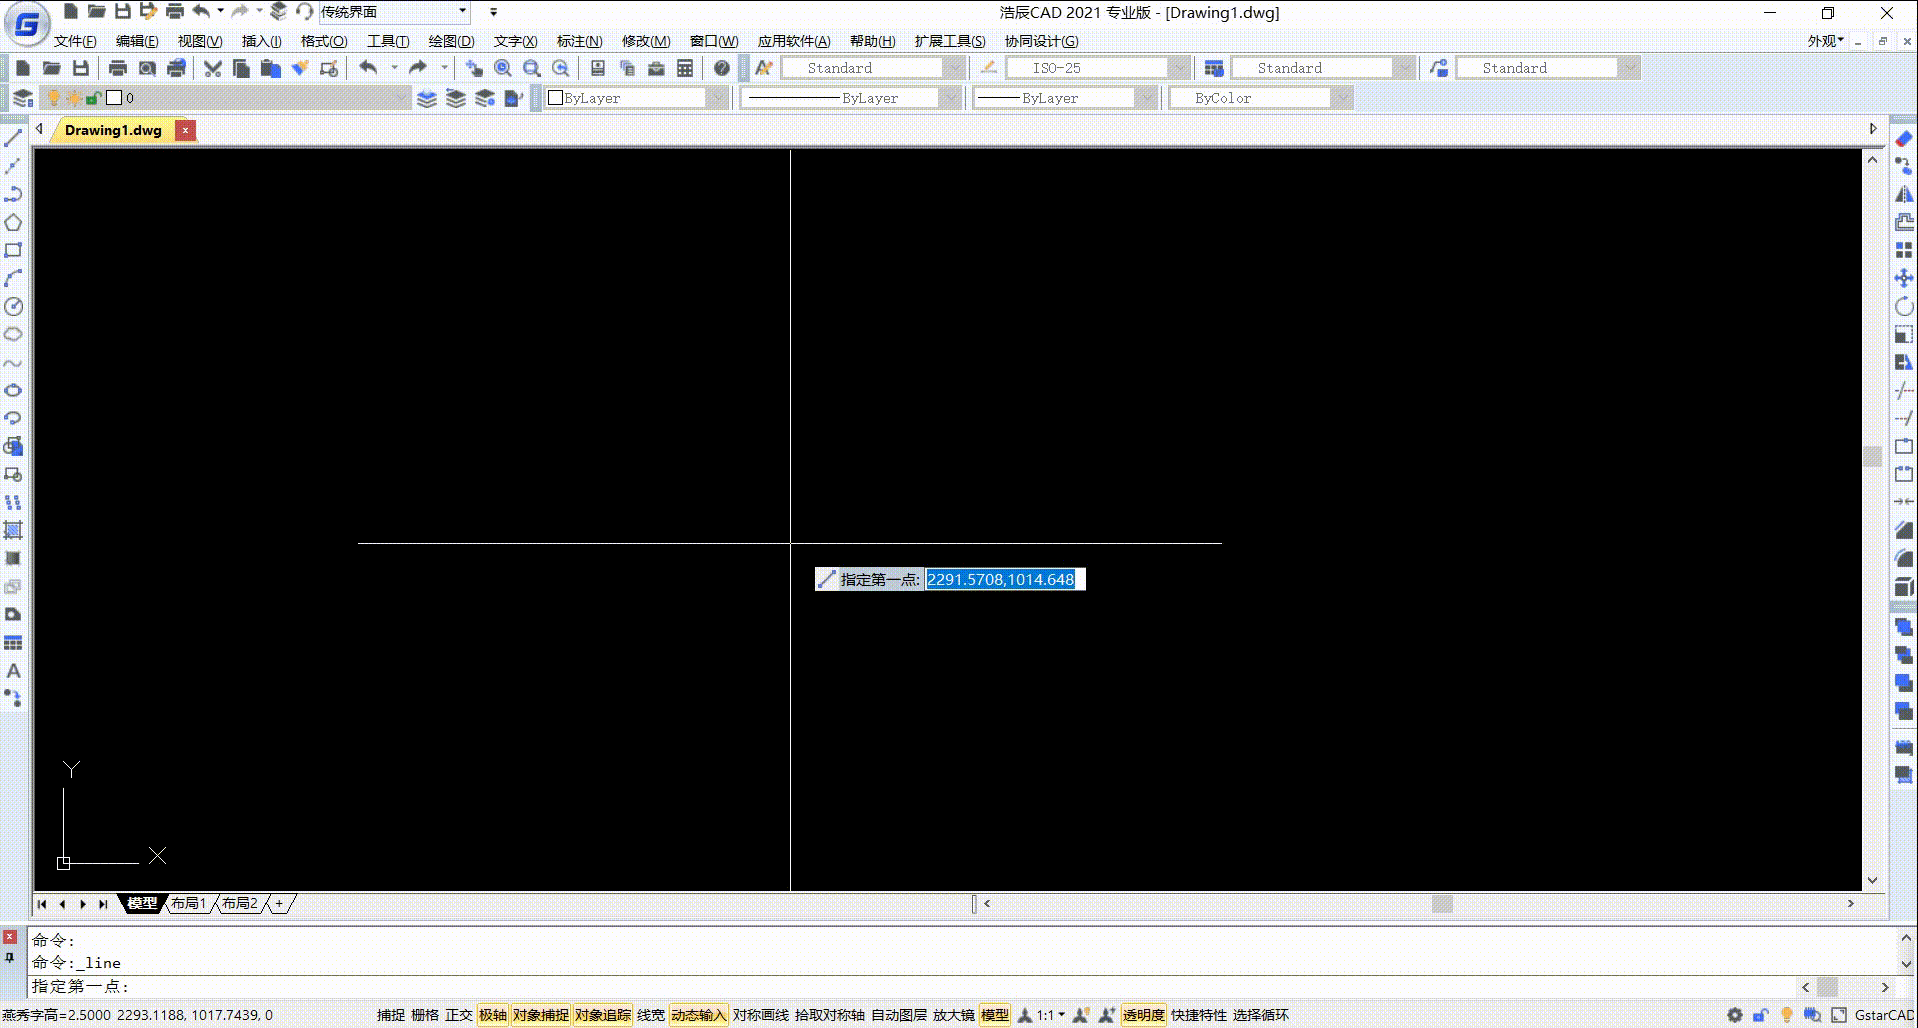Click the Open file icon in standard toolbar
This screenshot has height=1028, width=1918.
point(52,68)
